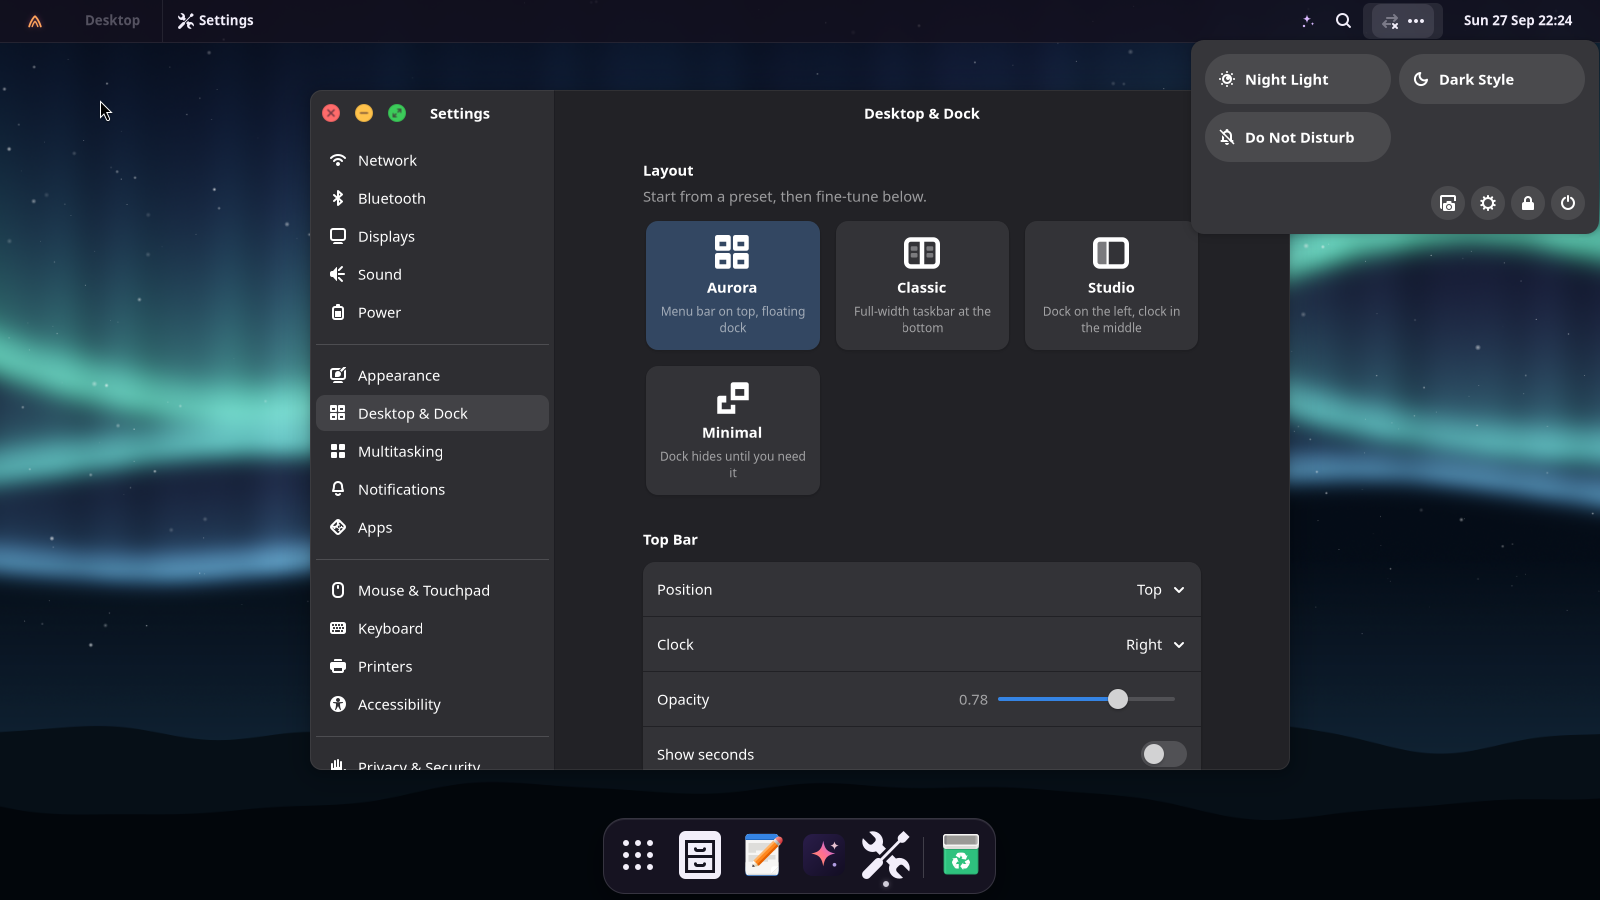
Task: Toggle Do Not Disturb
Action: (x=1298, y=137)
